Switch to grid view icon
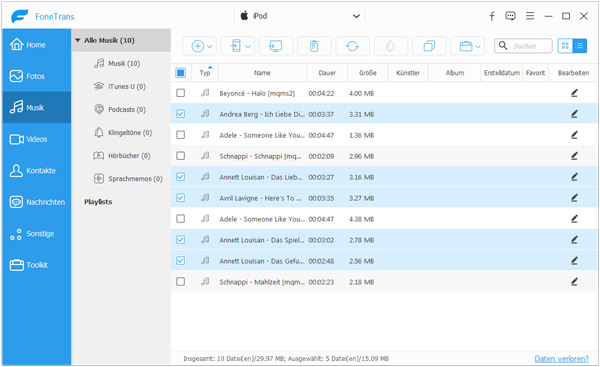This screenshot has height=367, width=600. click(565, 46)
